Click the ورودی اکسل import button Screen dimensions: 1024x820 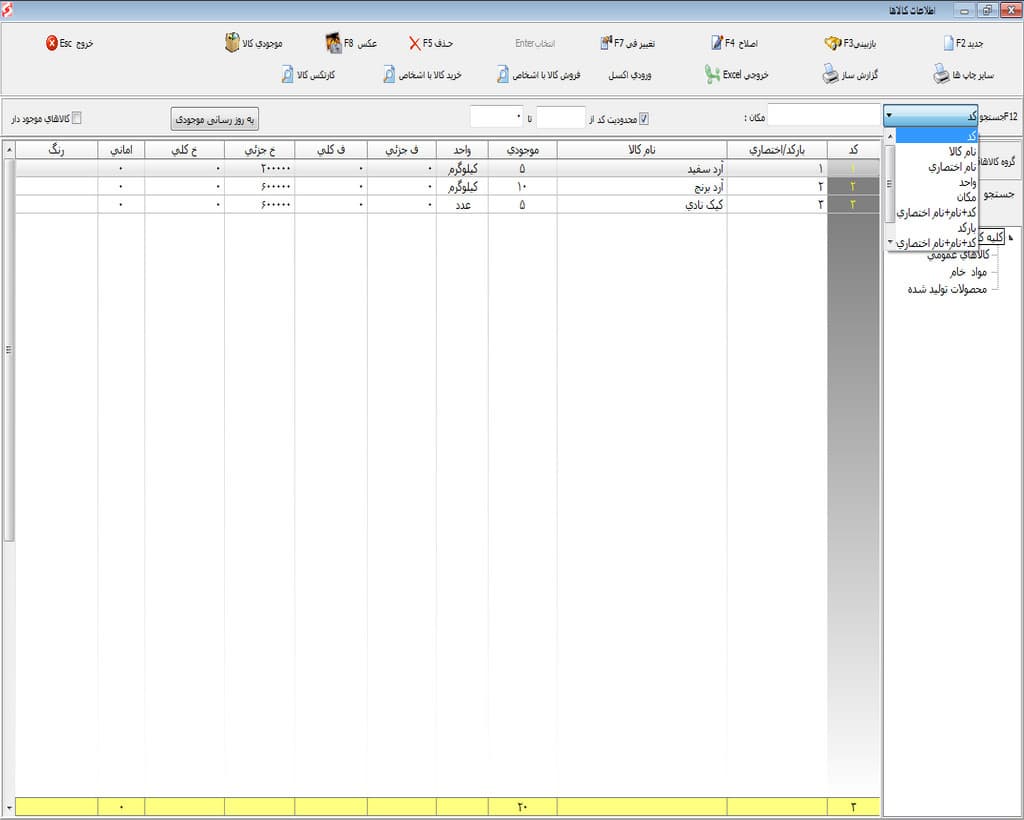[x=630, y=75]
